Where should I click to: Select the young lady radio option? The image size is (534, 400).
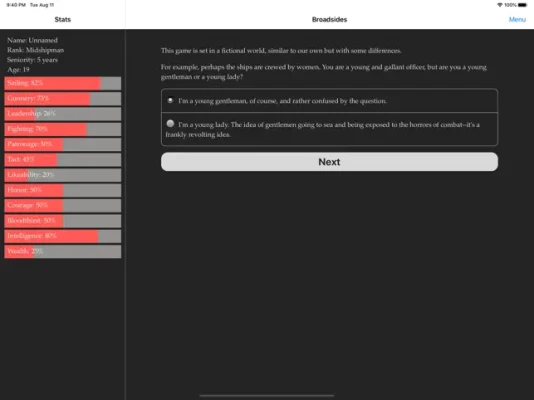tap(170, 124)
